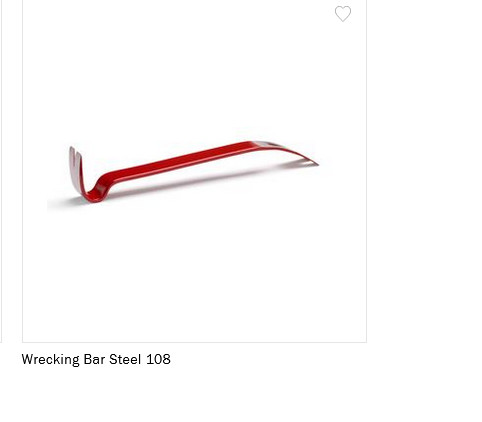Click the "108" number in the title
This screenshot has height=422, width=482.
pos(158,359)
